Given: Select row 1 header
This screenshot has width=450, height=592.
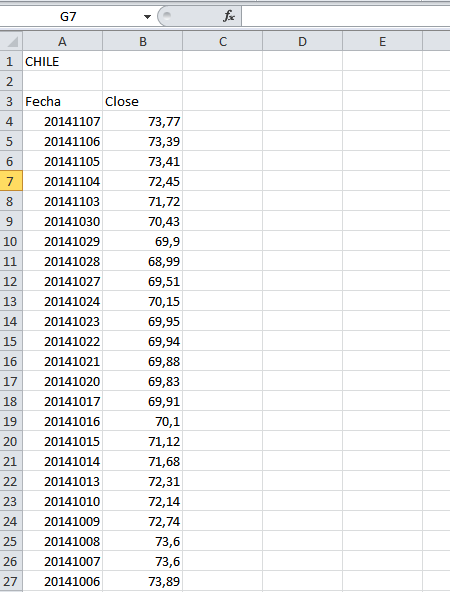Looking at the screenshot, I should click(11, 62).
